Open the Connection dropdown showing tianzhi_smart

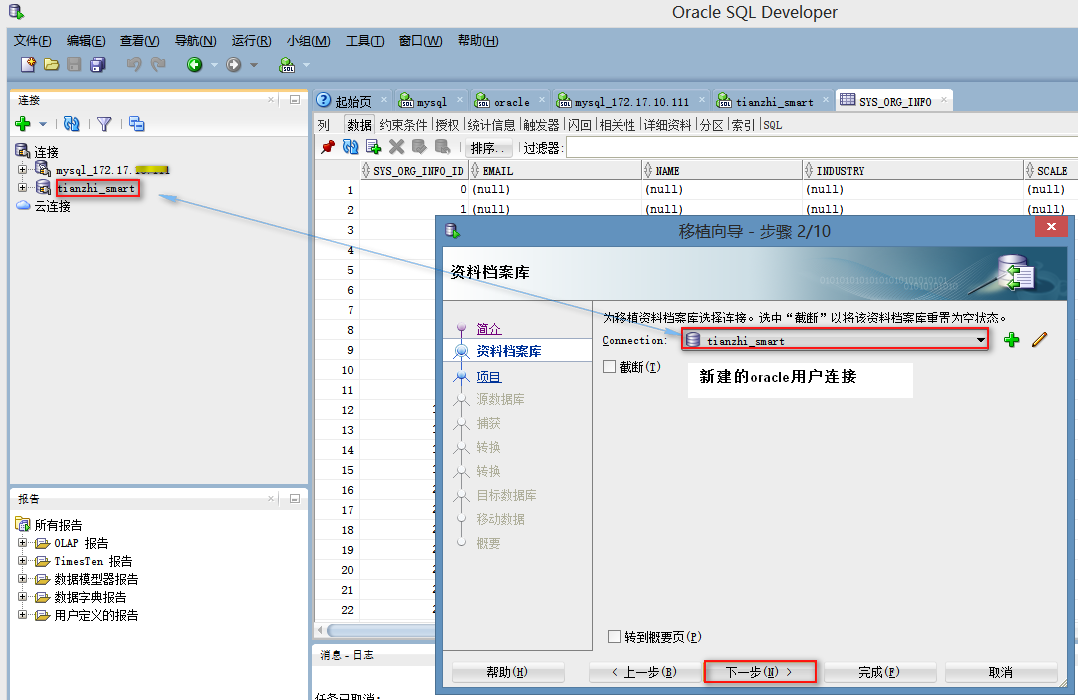click(979, 339)
